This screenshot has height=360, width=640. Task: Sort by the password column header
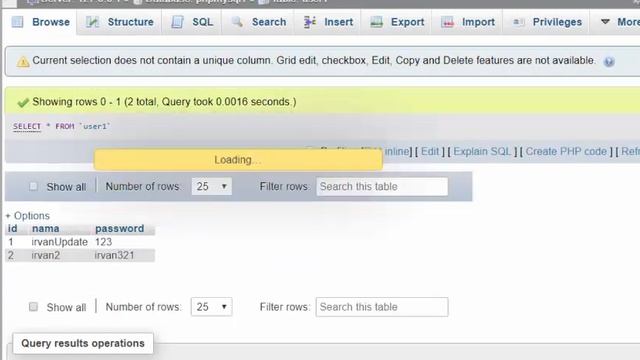click(x=120, y=229)
